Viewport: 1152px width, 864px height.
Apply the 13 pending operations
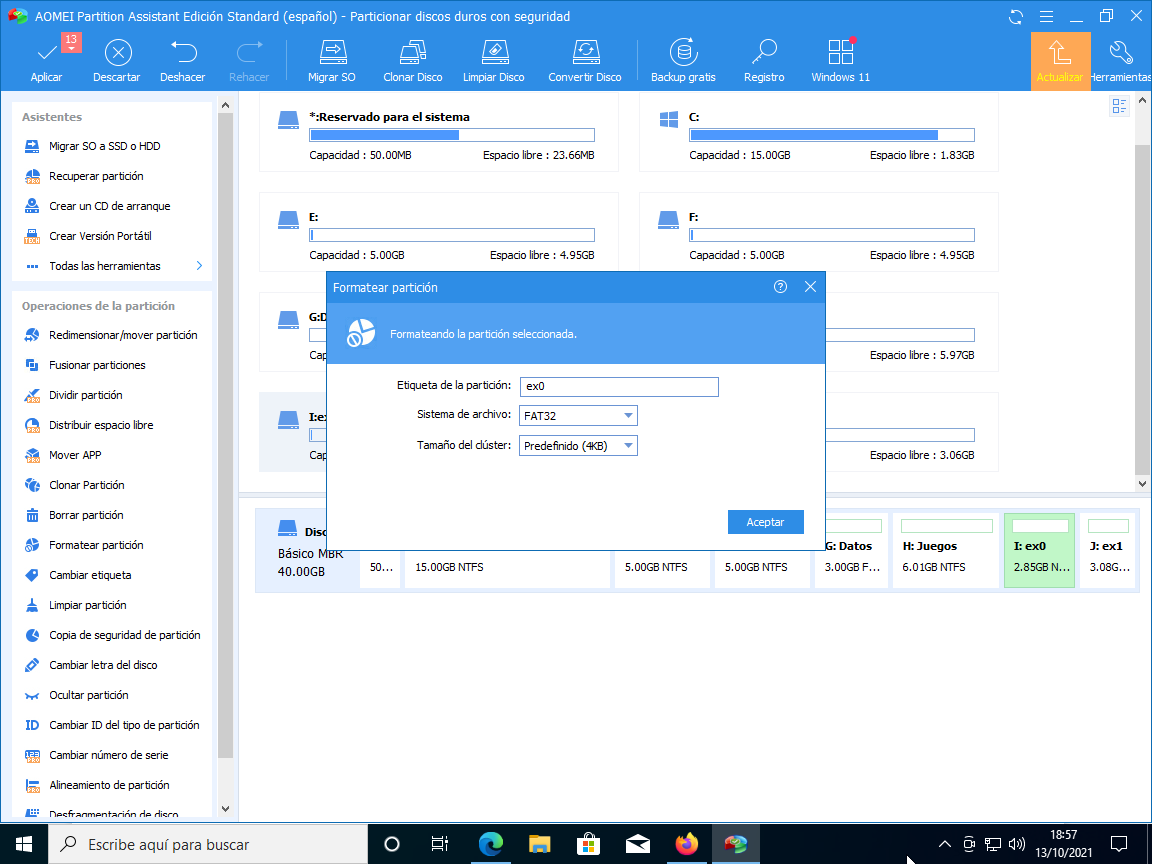(47, 61)
